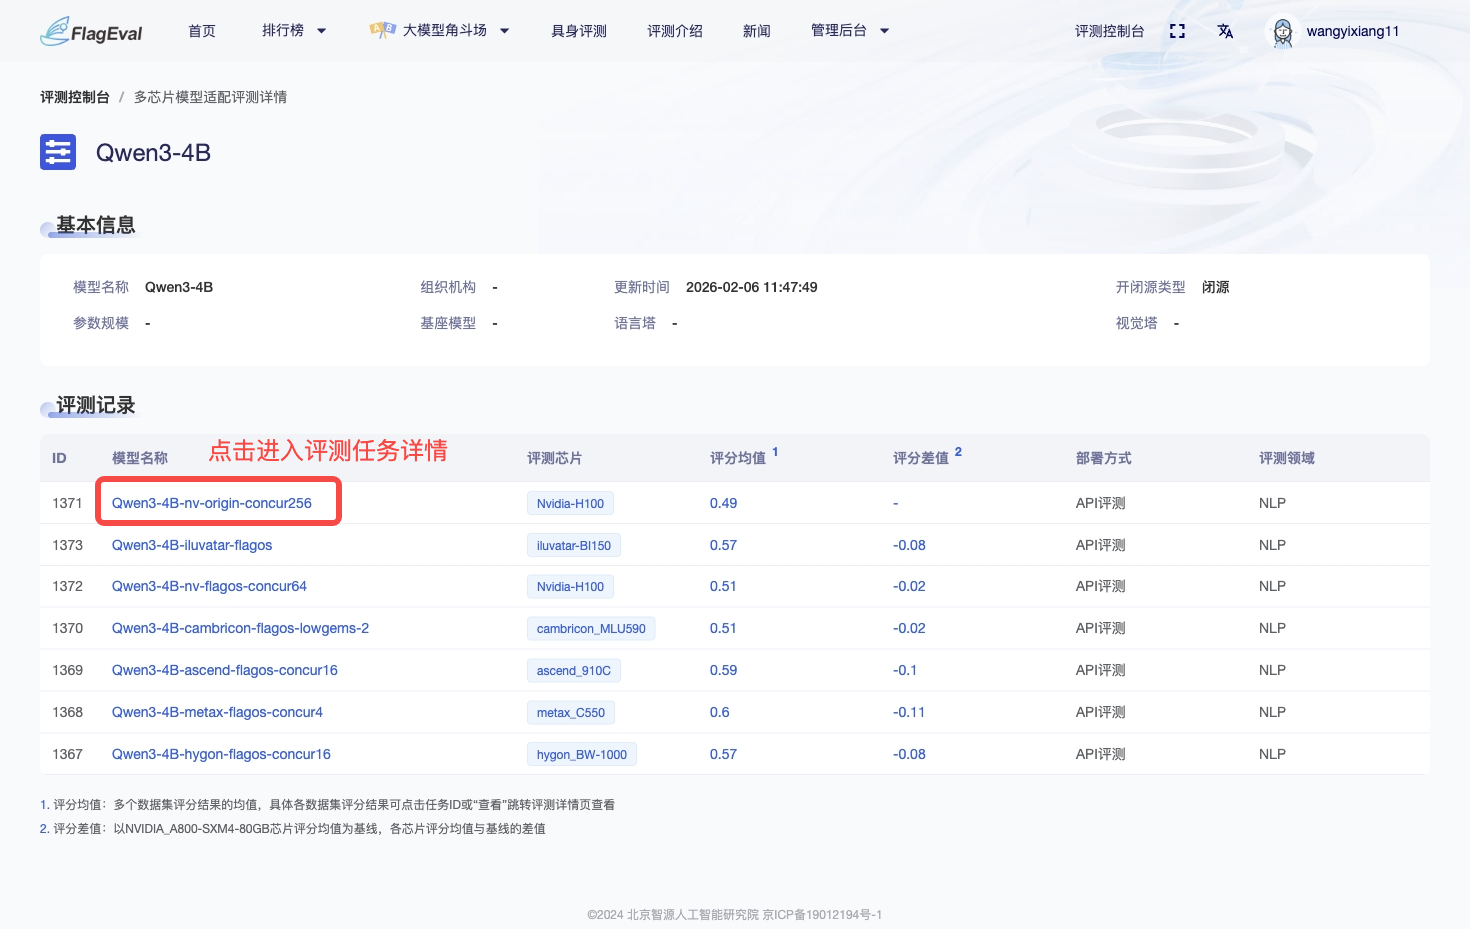Click the wangyixiang11 avatar icon
The image size is (1470, 929).
coord(1282,31)
